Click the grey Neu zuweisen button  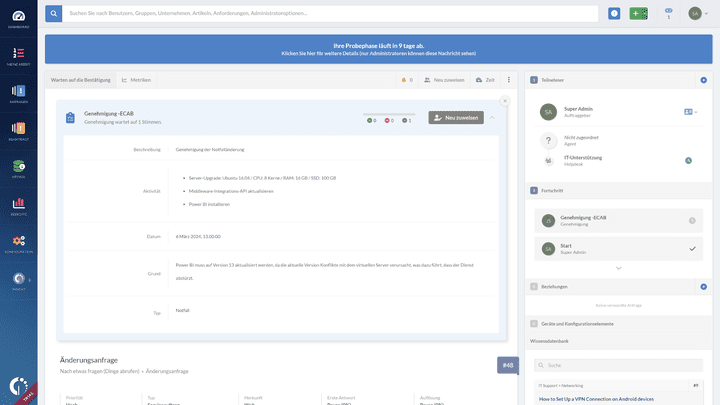(456, 118)
